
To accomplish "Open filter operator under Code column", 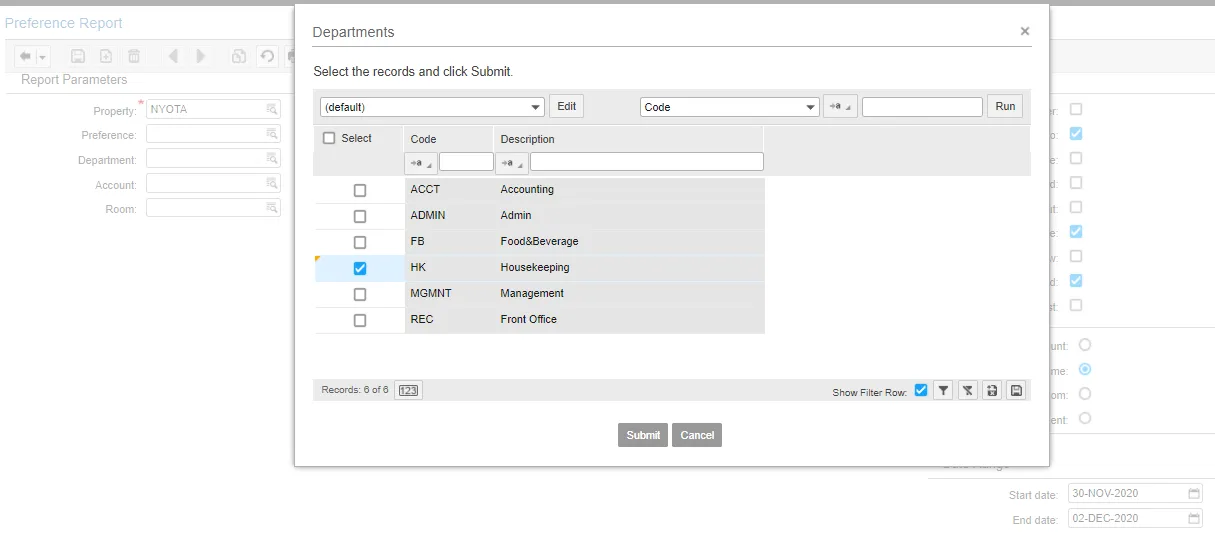I will pos(421,162).
